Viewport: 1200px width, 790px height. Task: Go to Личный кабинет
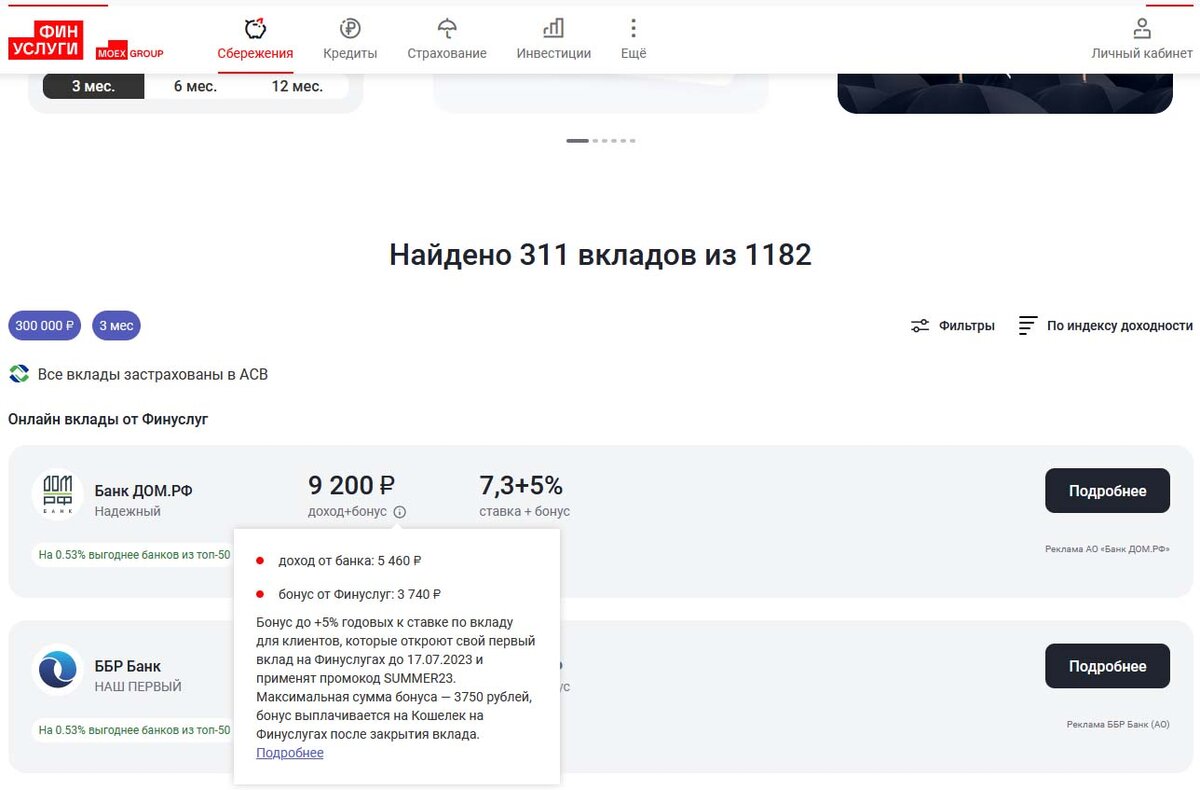[1142, 40]
